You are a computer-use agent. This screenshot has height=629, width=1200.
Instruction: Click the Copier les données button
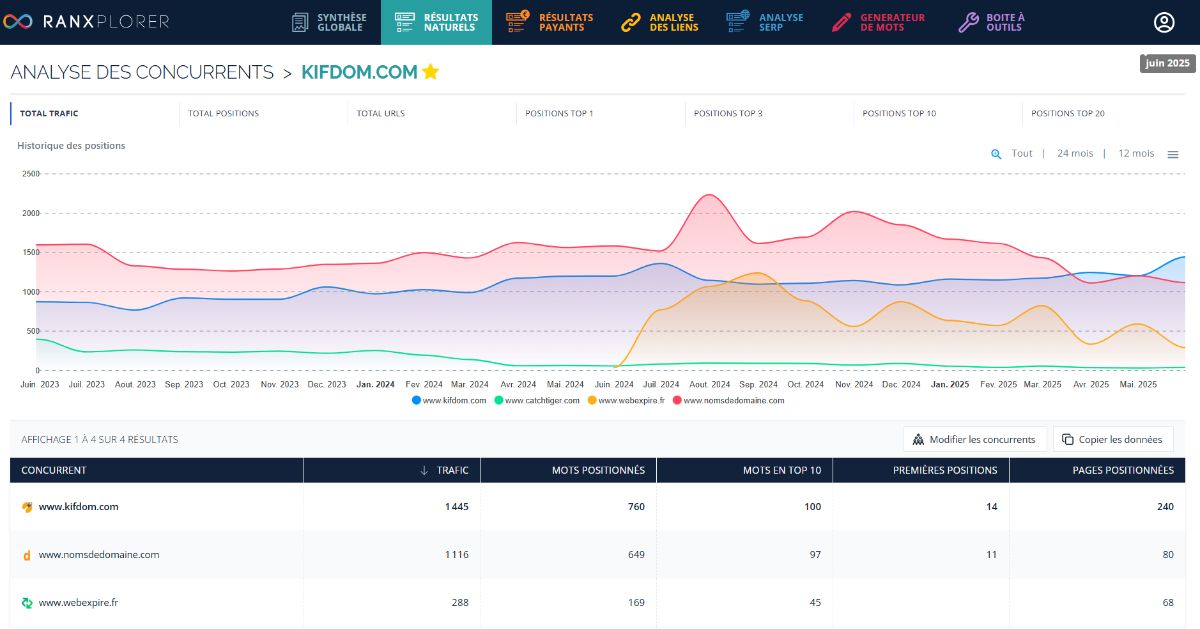tap(1112, 439)
